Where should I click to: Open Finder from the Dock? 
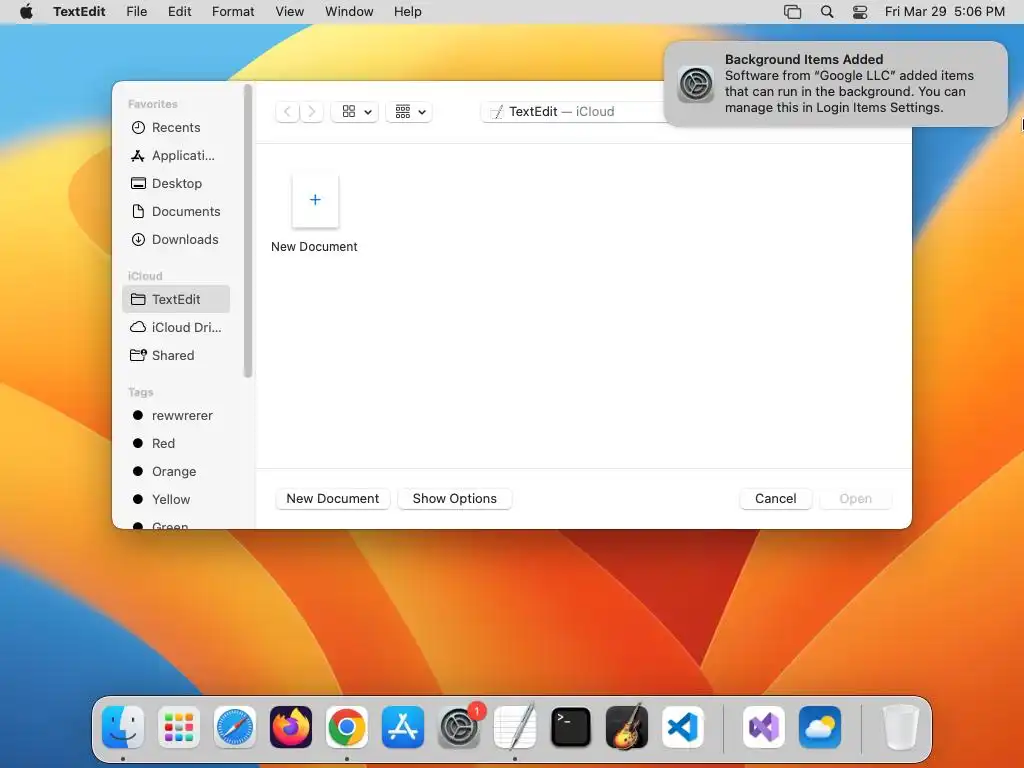click(x=123, y=727)
